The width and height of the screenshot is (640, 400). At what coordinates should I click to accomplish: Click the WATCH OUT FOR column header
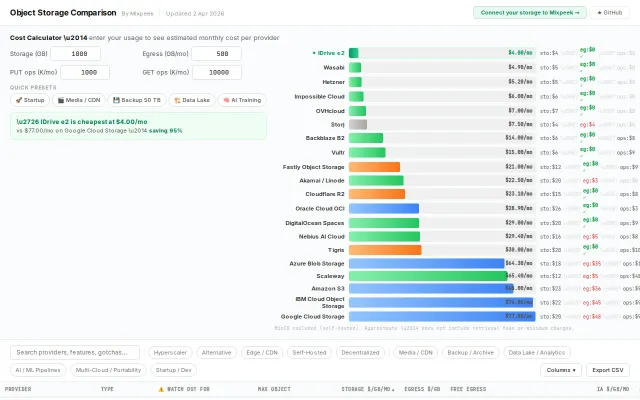[x=184, y=389]
